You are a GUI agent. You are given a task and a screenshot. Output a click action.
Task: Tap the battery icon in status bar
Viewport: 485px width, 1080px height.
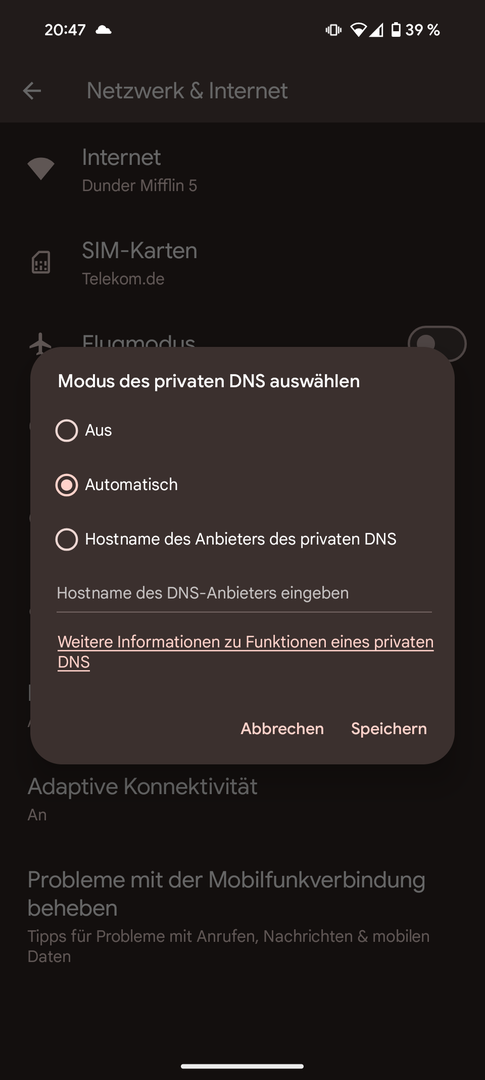point(395,30)
